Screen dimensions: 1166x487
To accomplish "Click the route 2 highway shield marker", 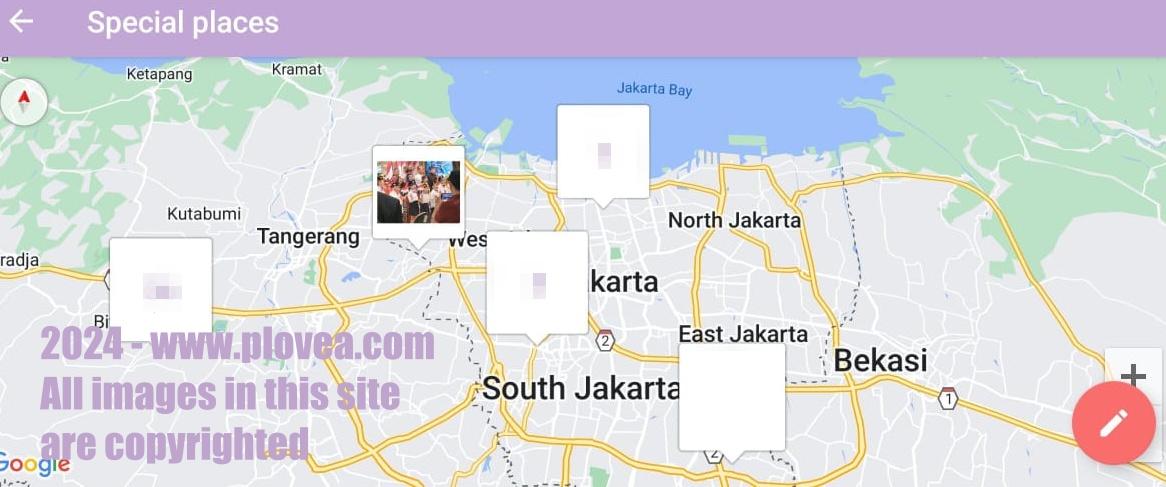I will click(605, 341).
